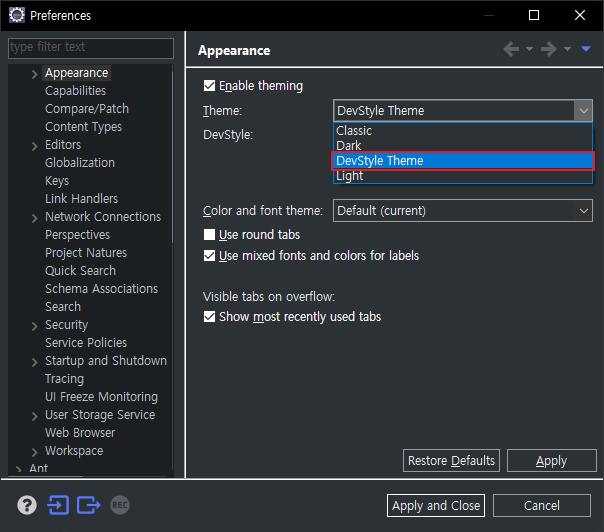
Task: Select Appearance in the preferences tree
Action: [77, 73]
